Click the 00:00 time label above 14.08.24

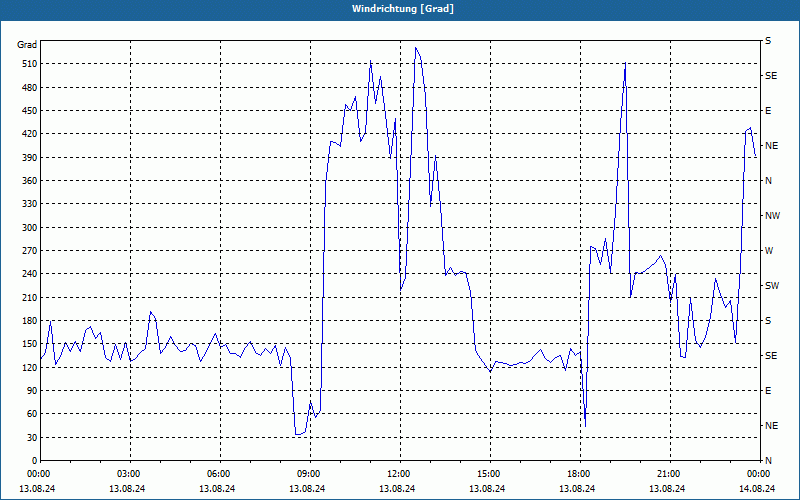[758, 474]
